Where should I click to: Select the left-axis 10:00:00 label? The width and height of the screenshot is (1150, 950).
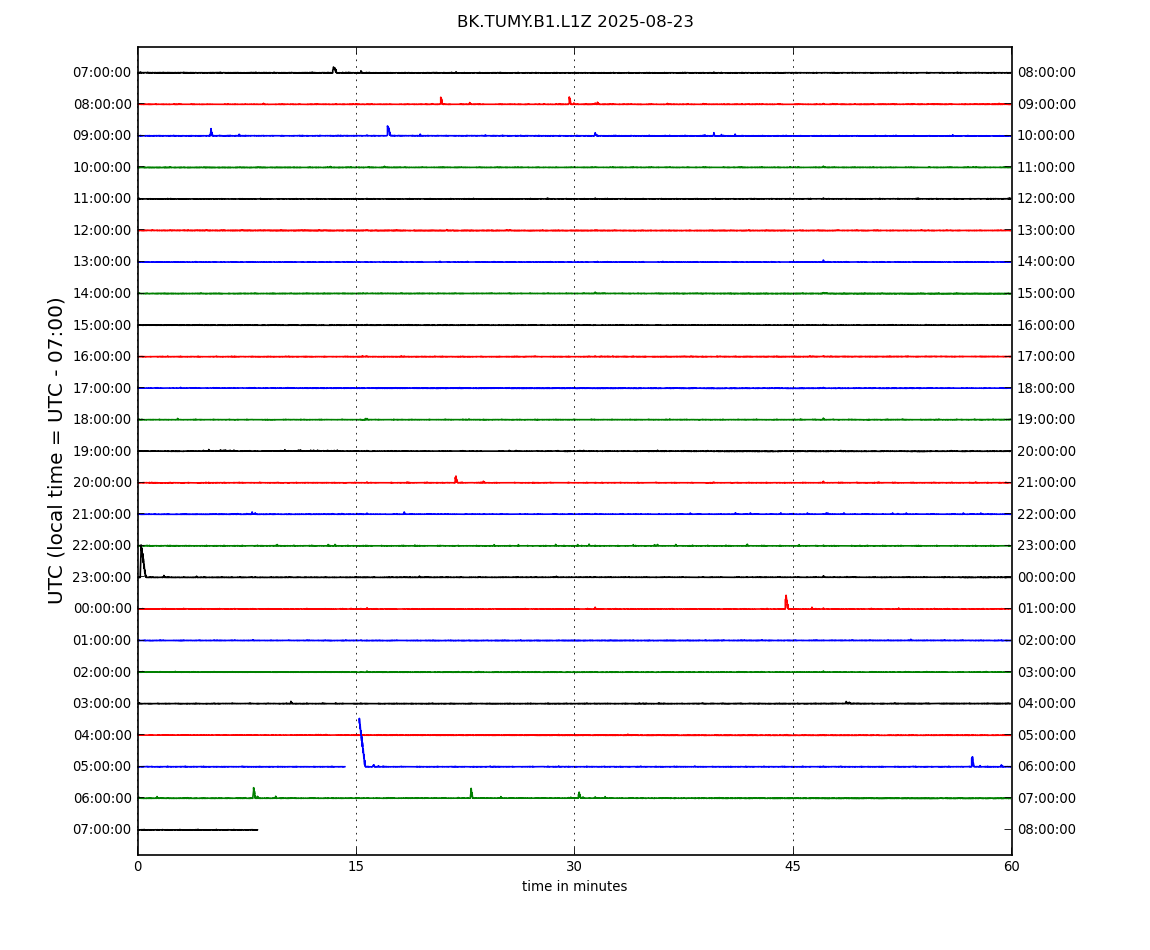(103, 167)
